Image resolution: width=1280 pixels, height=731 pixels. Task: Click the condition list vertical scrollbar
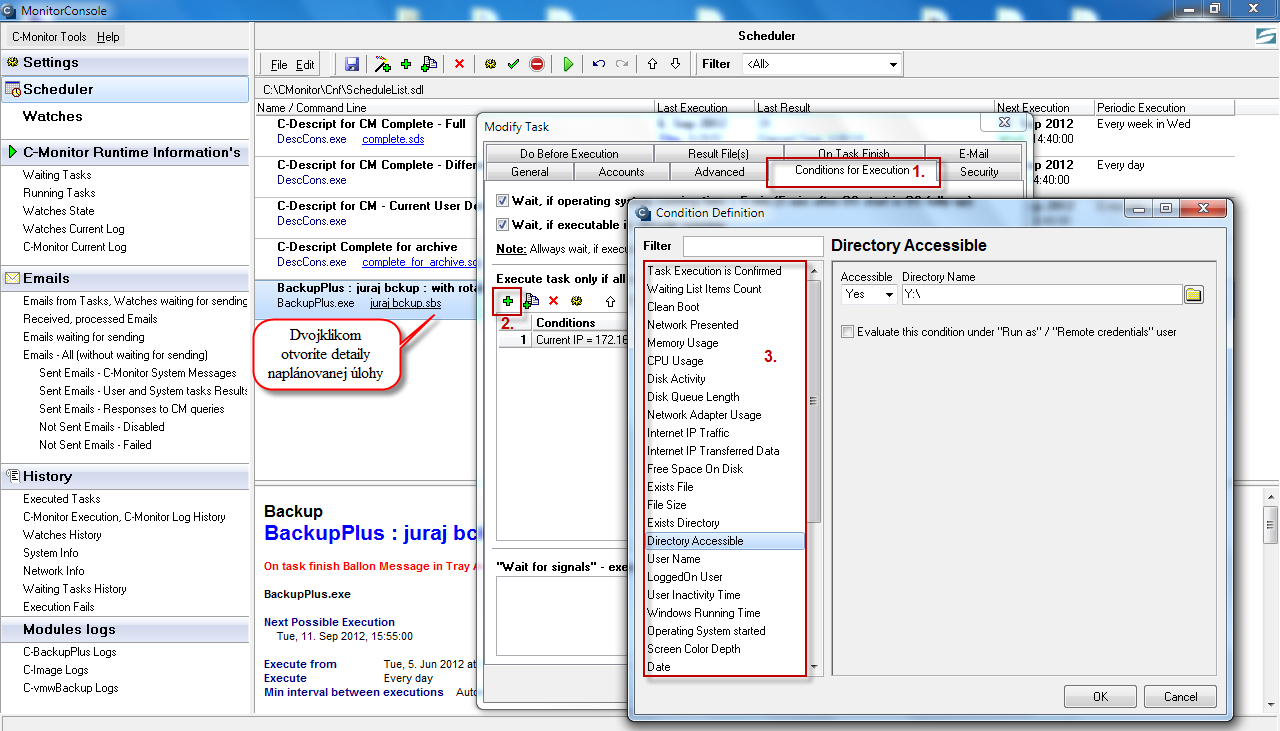point(814,468)
